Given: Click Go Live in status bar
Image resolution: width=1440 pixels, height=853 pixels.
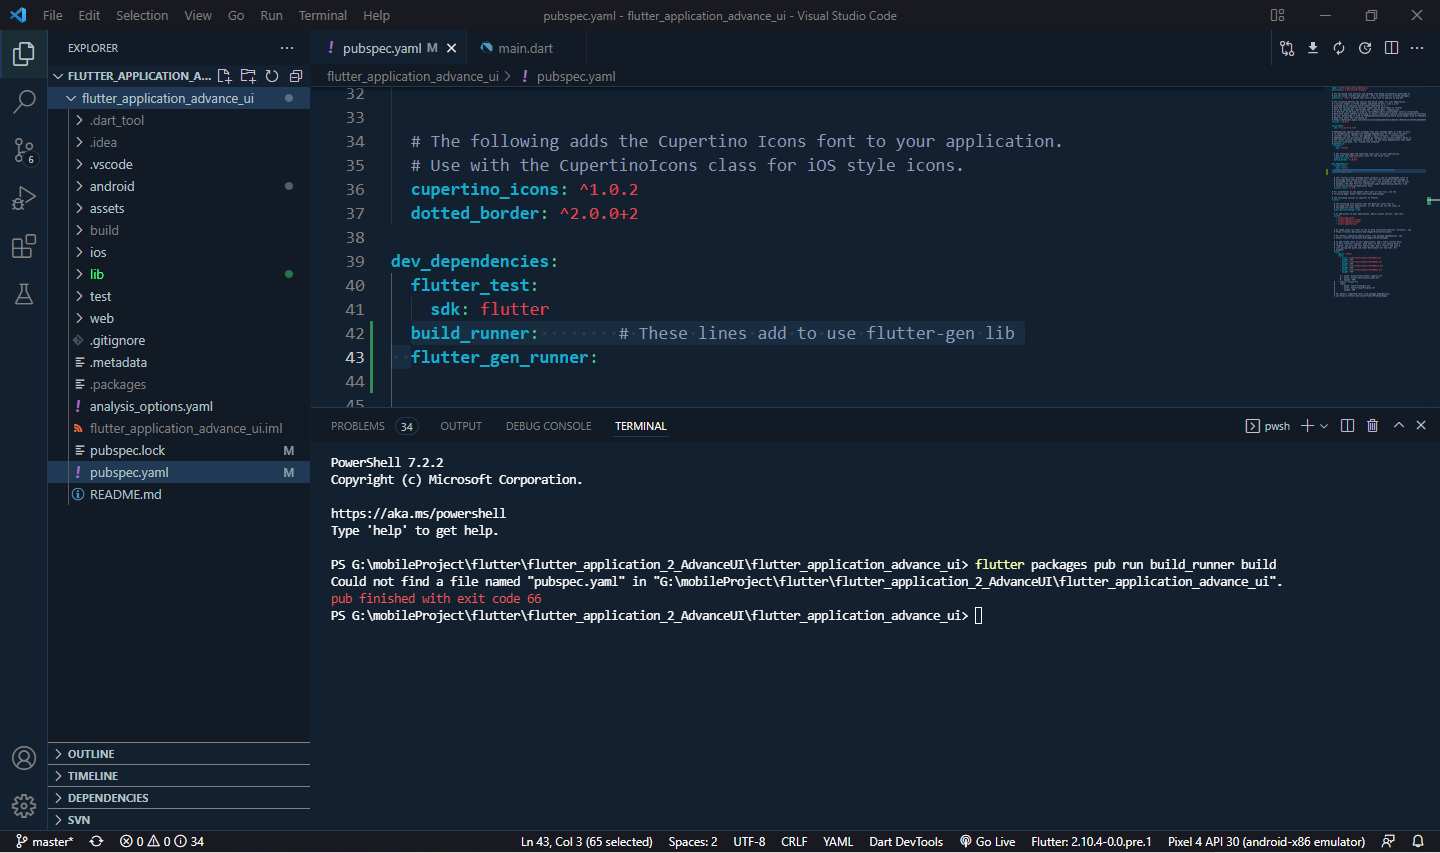Looking at the screenshot, I should pos(987,842).
